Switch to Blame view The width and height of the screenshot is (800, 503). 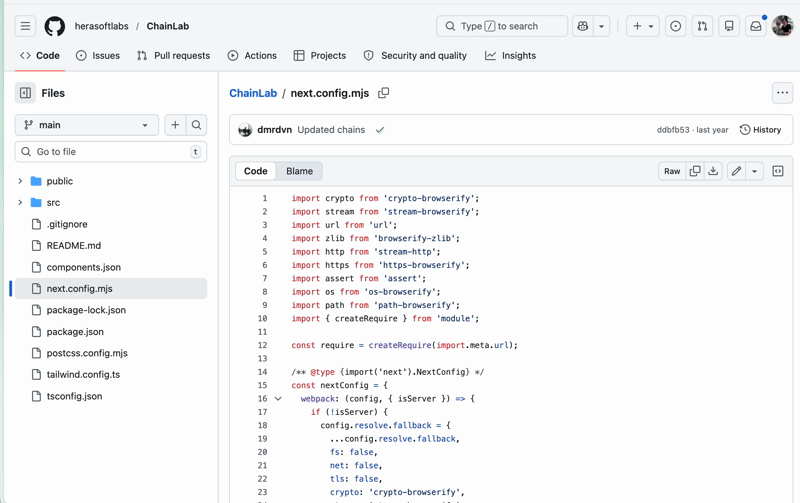click(x=299, y=171)
